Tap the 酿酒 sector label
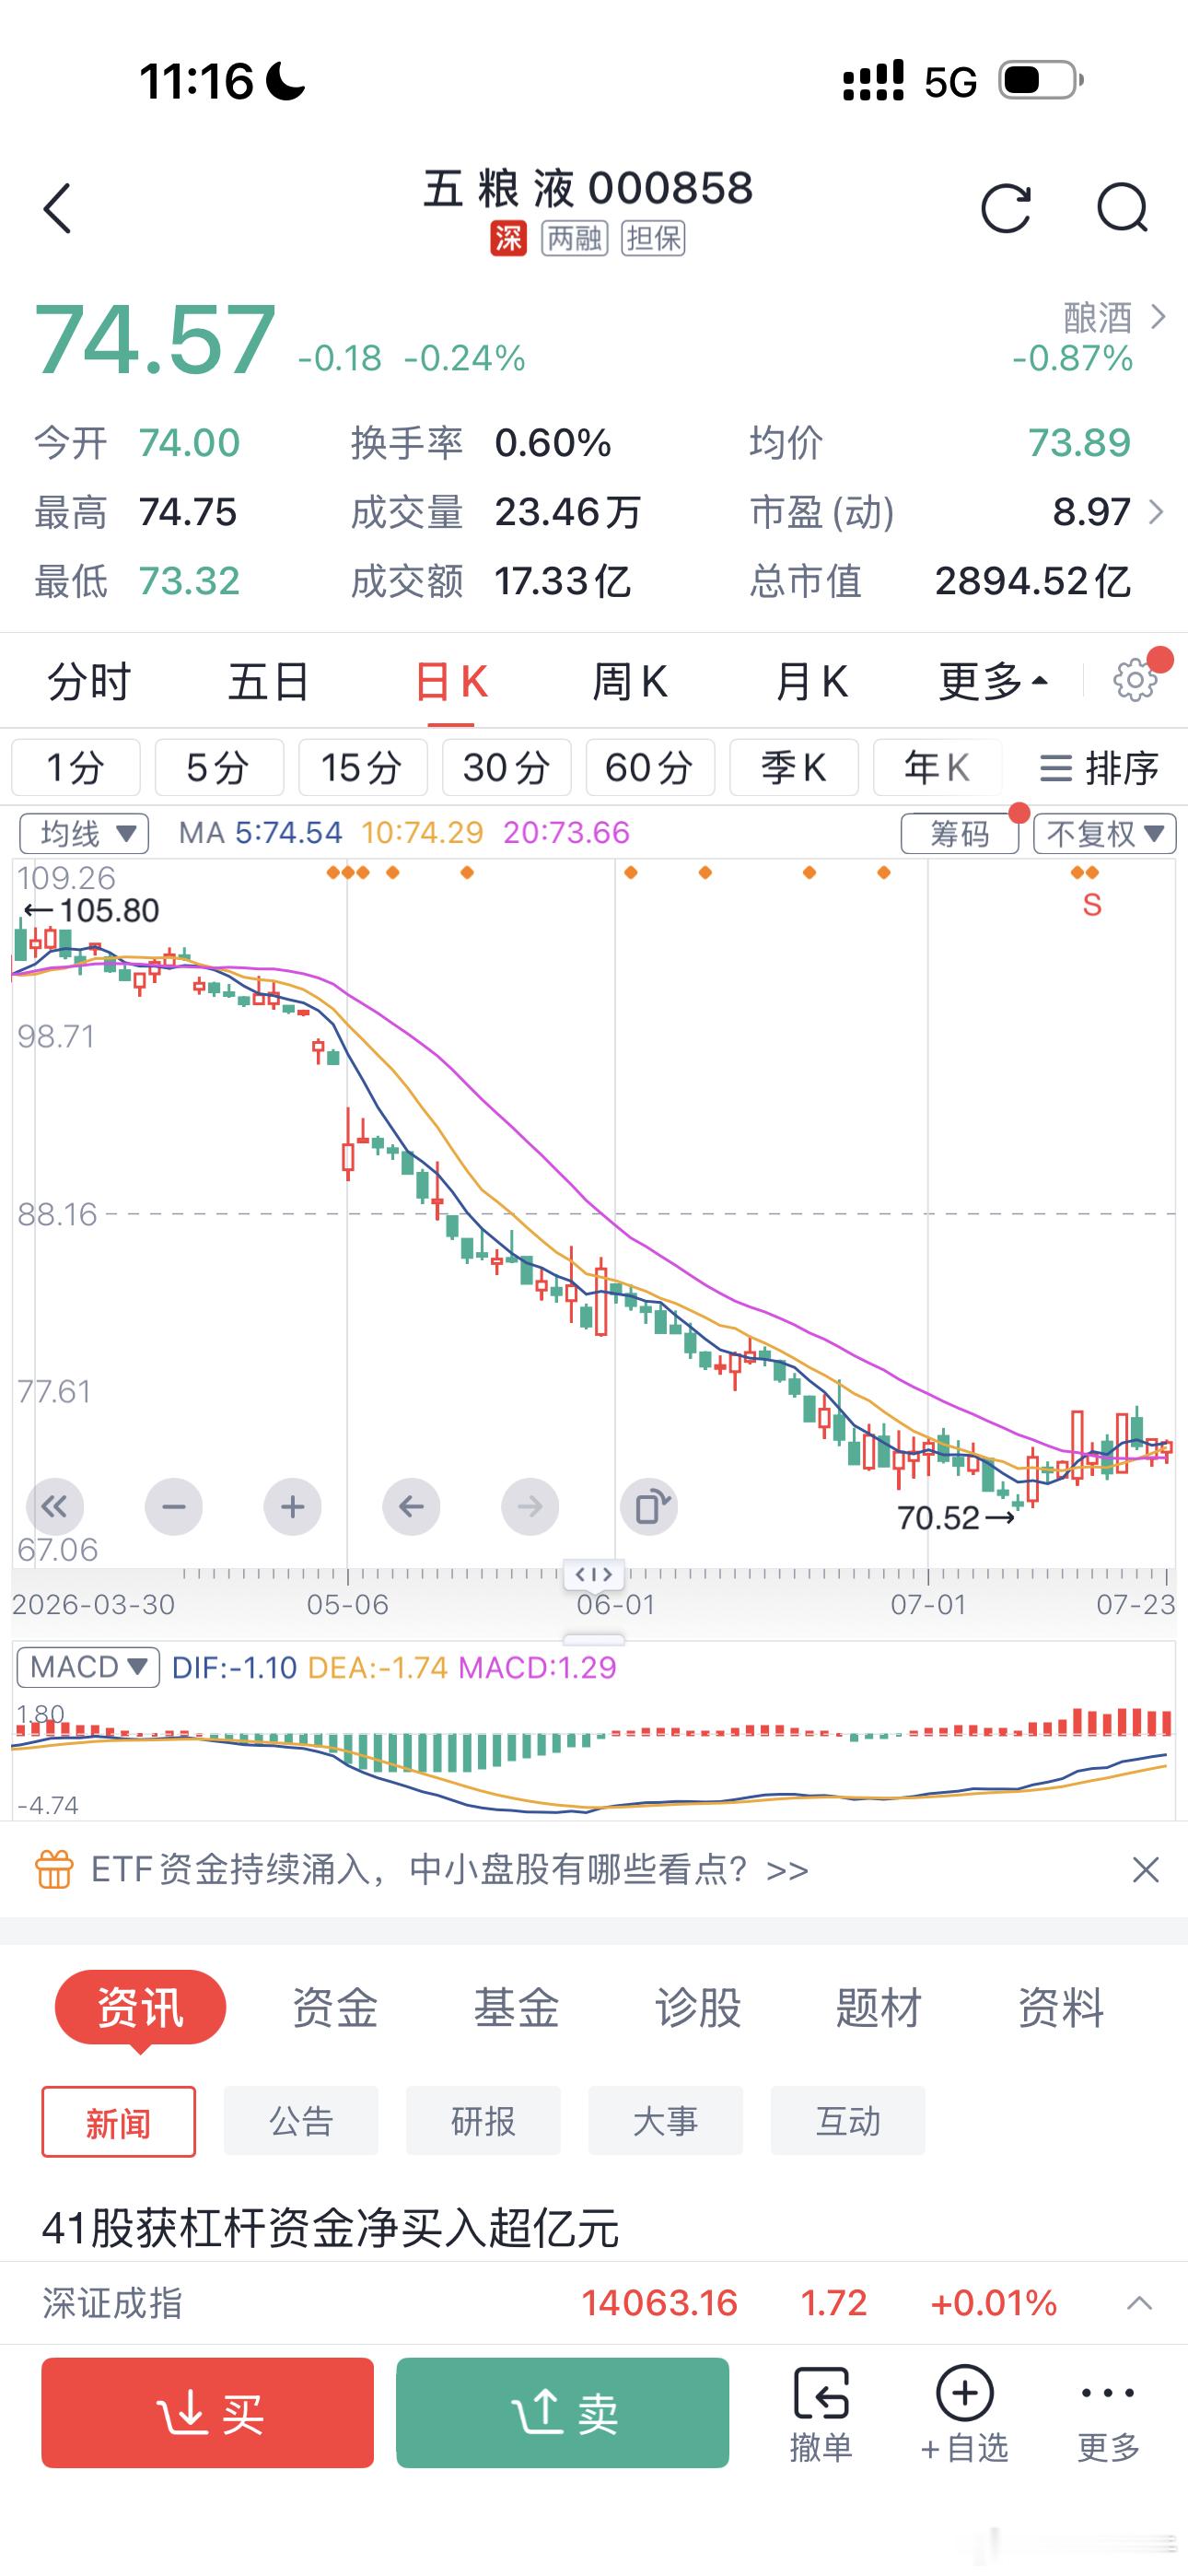Image resolution: width=1188 pixels, height=2576 pixels. (1098, 317)
